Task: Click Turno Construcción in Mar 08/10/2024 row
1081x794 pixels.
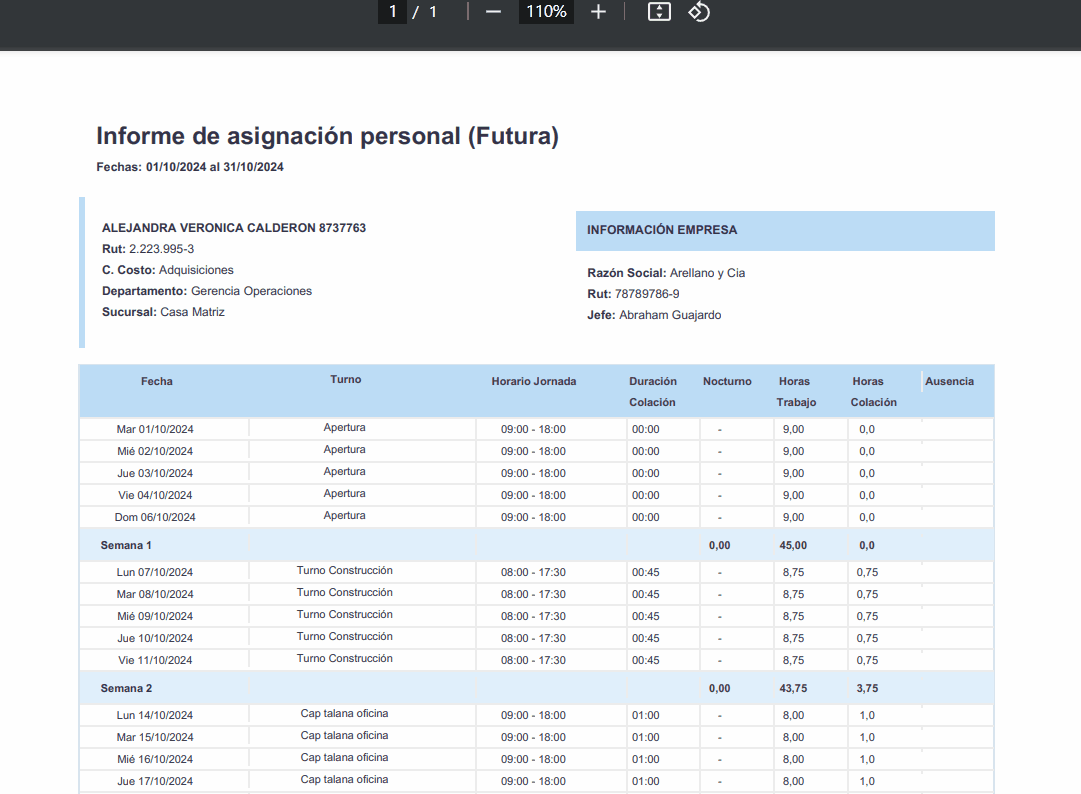Action: click(x=345, y=593)
